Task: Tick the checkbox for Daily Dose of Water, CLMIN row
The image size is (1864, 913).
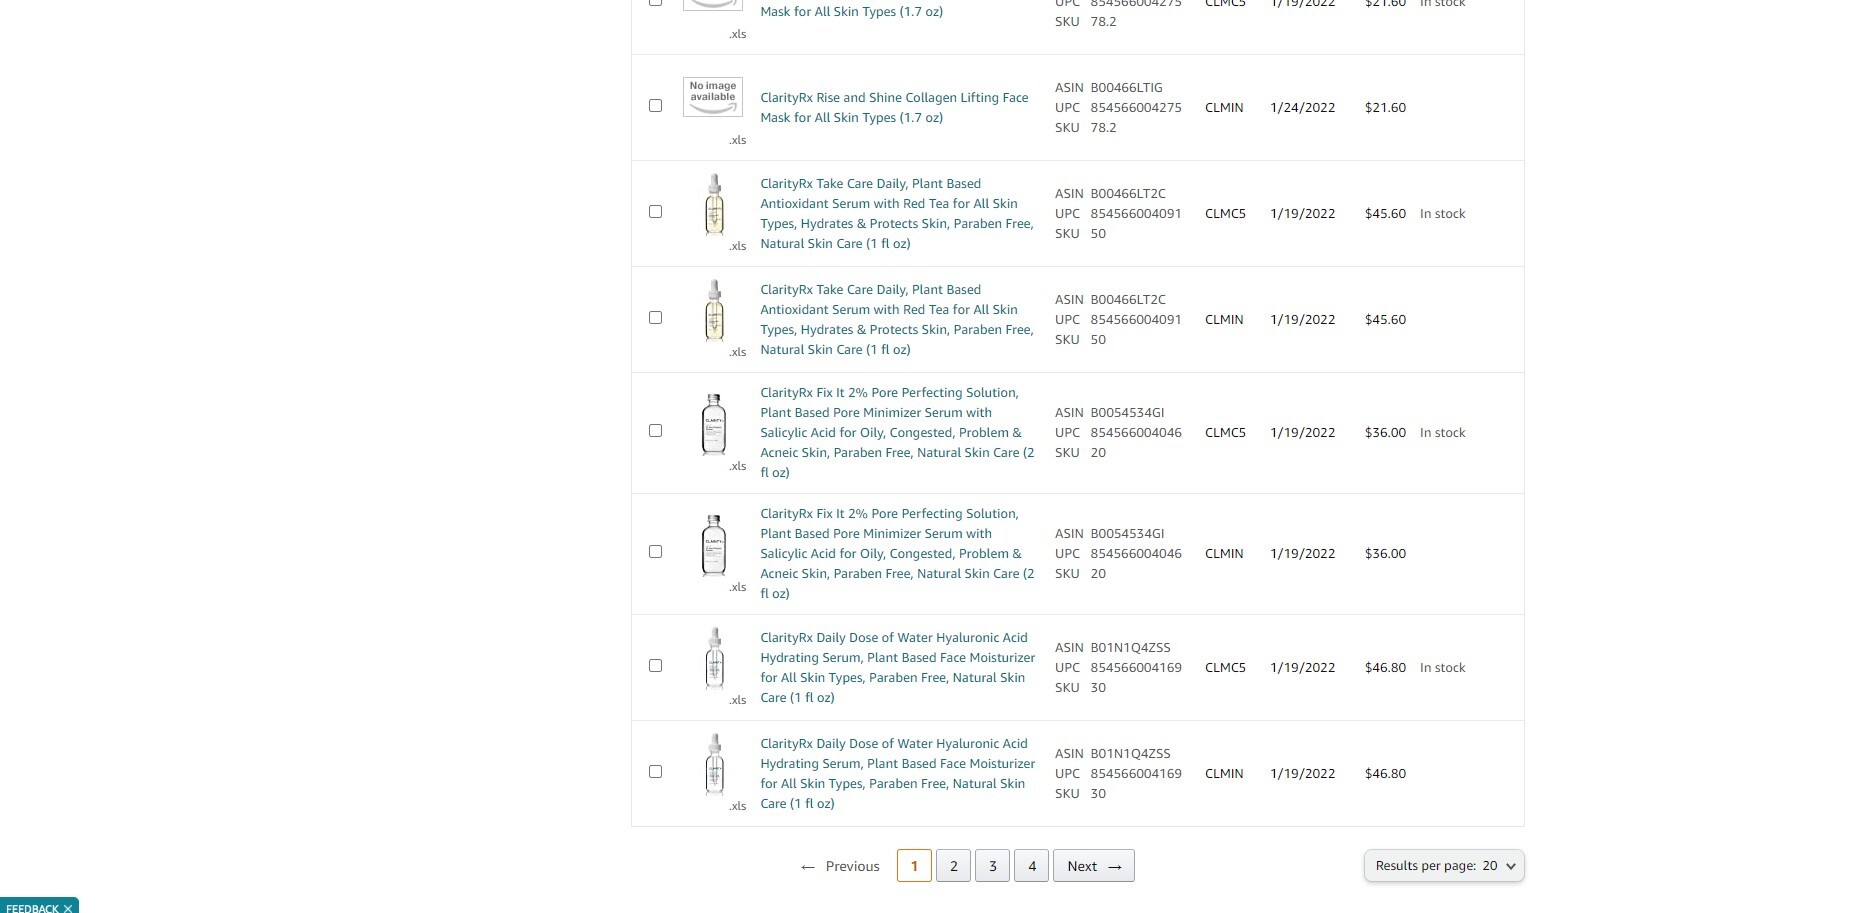Action: [x=655, y=771]
